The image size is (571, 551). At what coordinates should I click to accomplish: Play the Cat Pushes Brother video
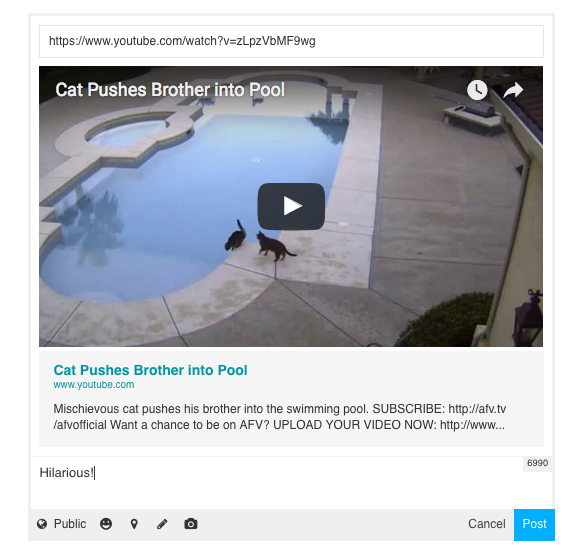(291, 206)
